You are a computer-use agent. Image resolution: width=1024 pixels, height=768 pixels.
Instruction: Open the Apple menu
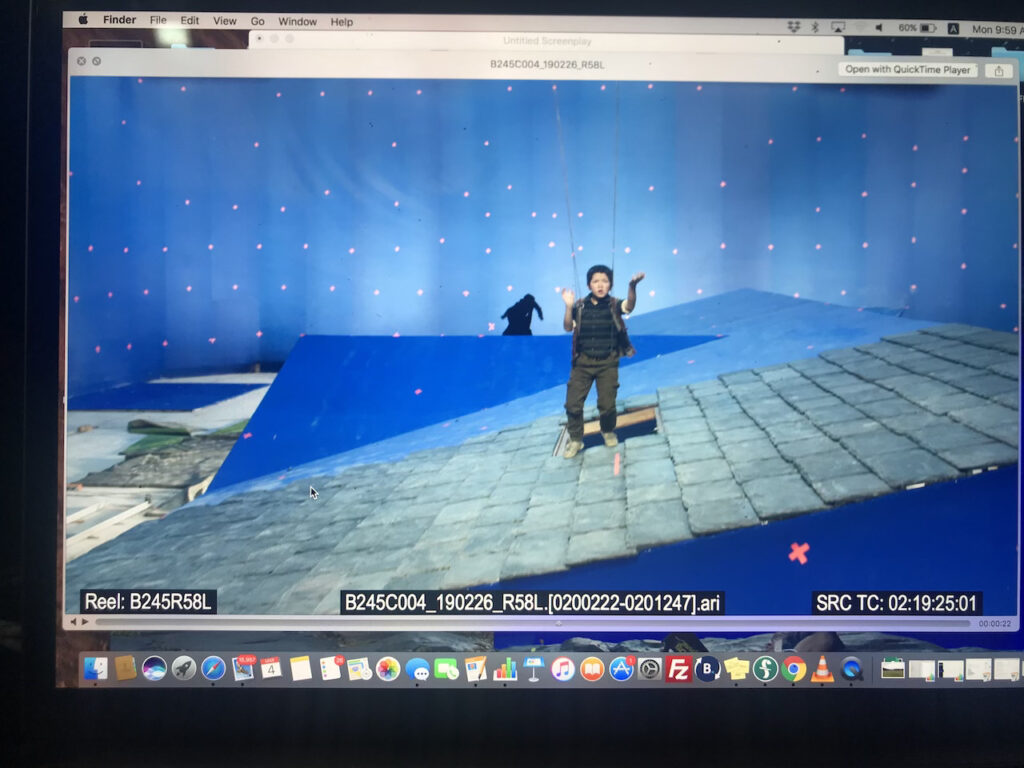point(83,20)
